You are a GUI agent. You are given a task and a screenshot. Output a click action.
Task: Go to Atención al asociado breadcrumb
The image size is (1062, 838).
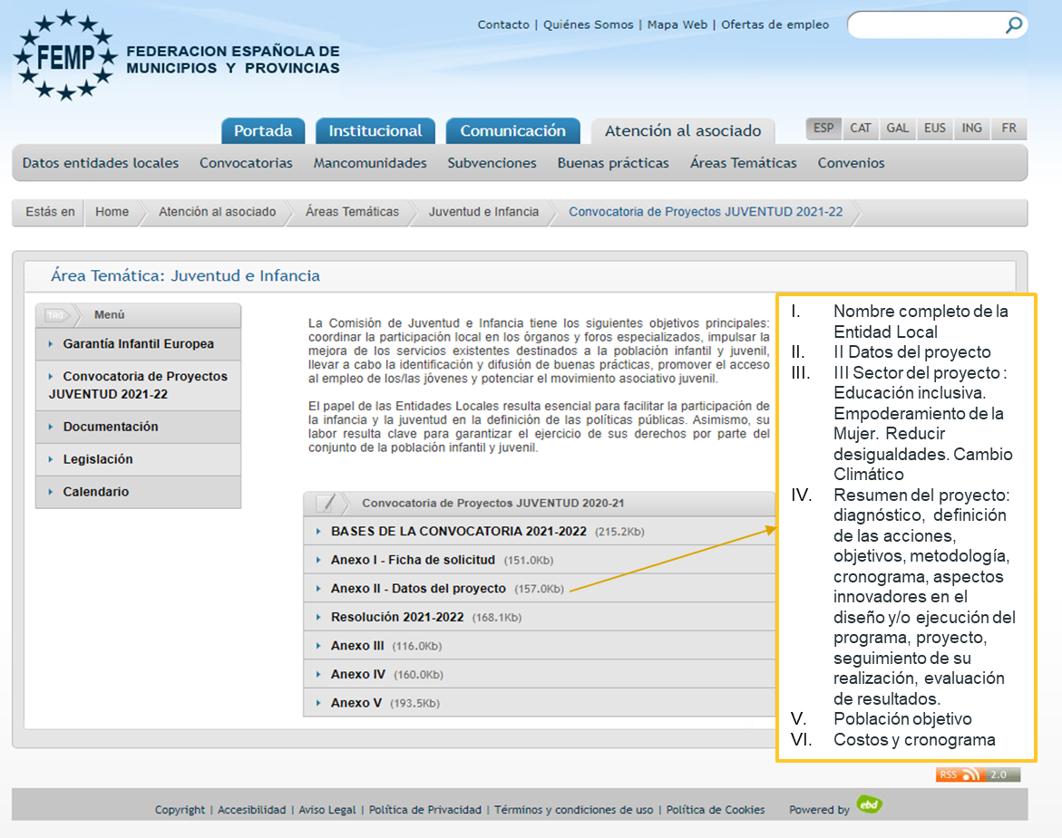click(217, 212)
